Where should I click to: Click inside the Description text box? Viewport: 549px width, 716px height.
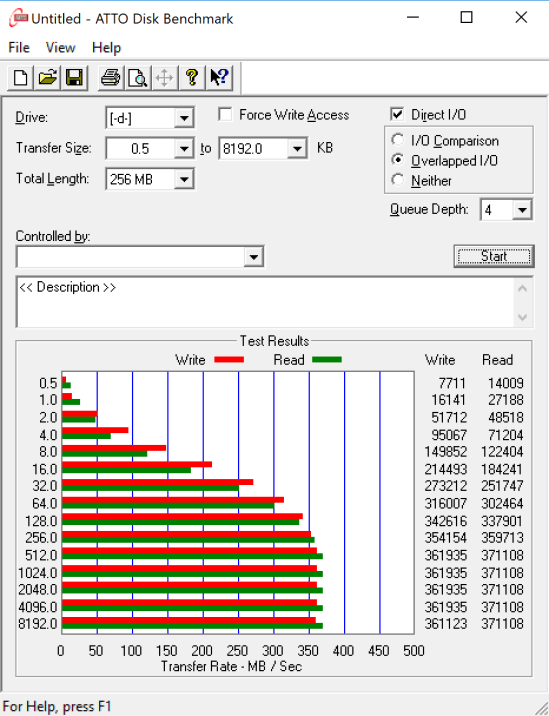point(266,302)
